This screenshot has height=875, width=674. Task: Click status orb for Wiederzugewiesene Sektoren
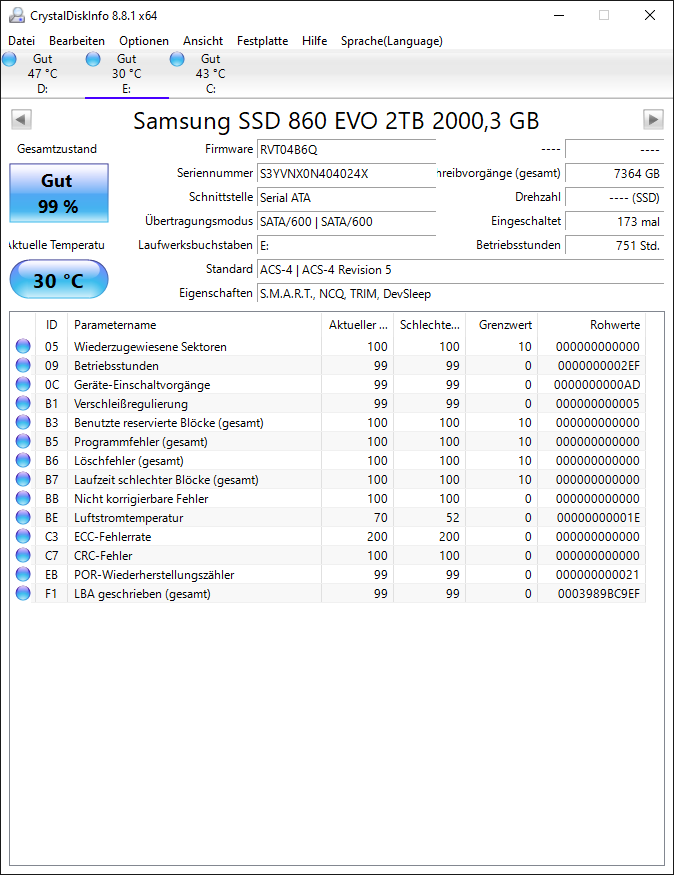tap(23, 347)
